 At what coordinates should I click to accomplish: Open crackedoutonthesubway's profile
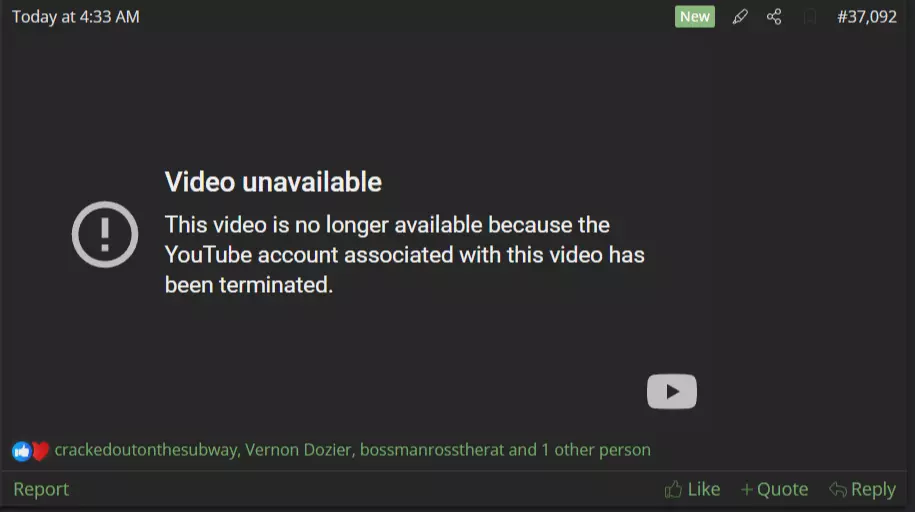146,450
